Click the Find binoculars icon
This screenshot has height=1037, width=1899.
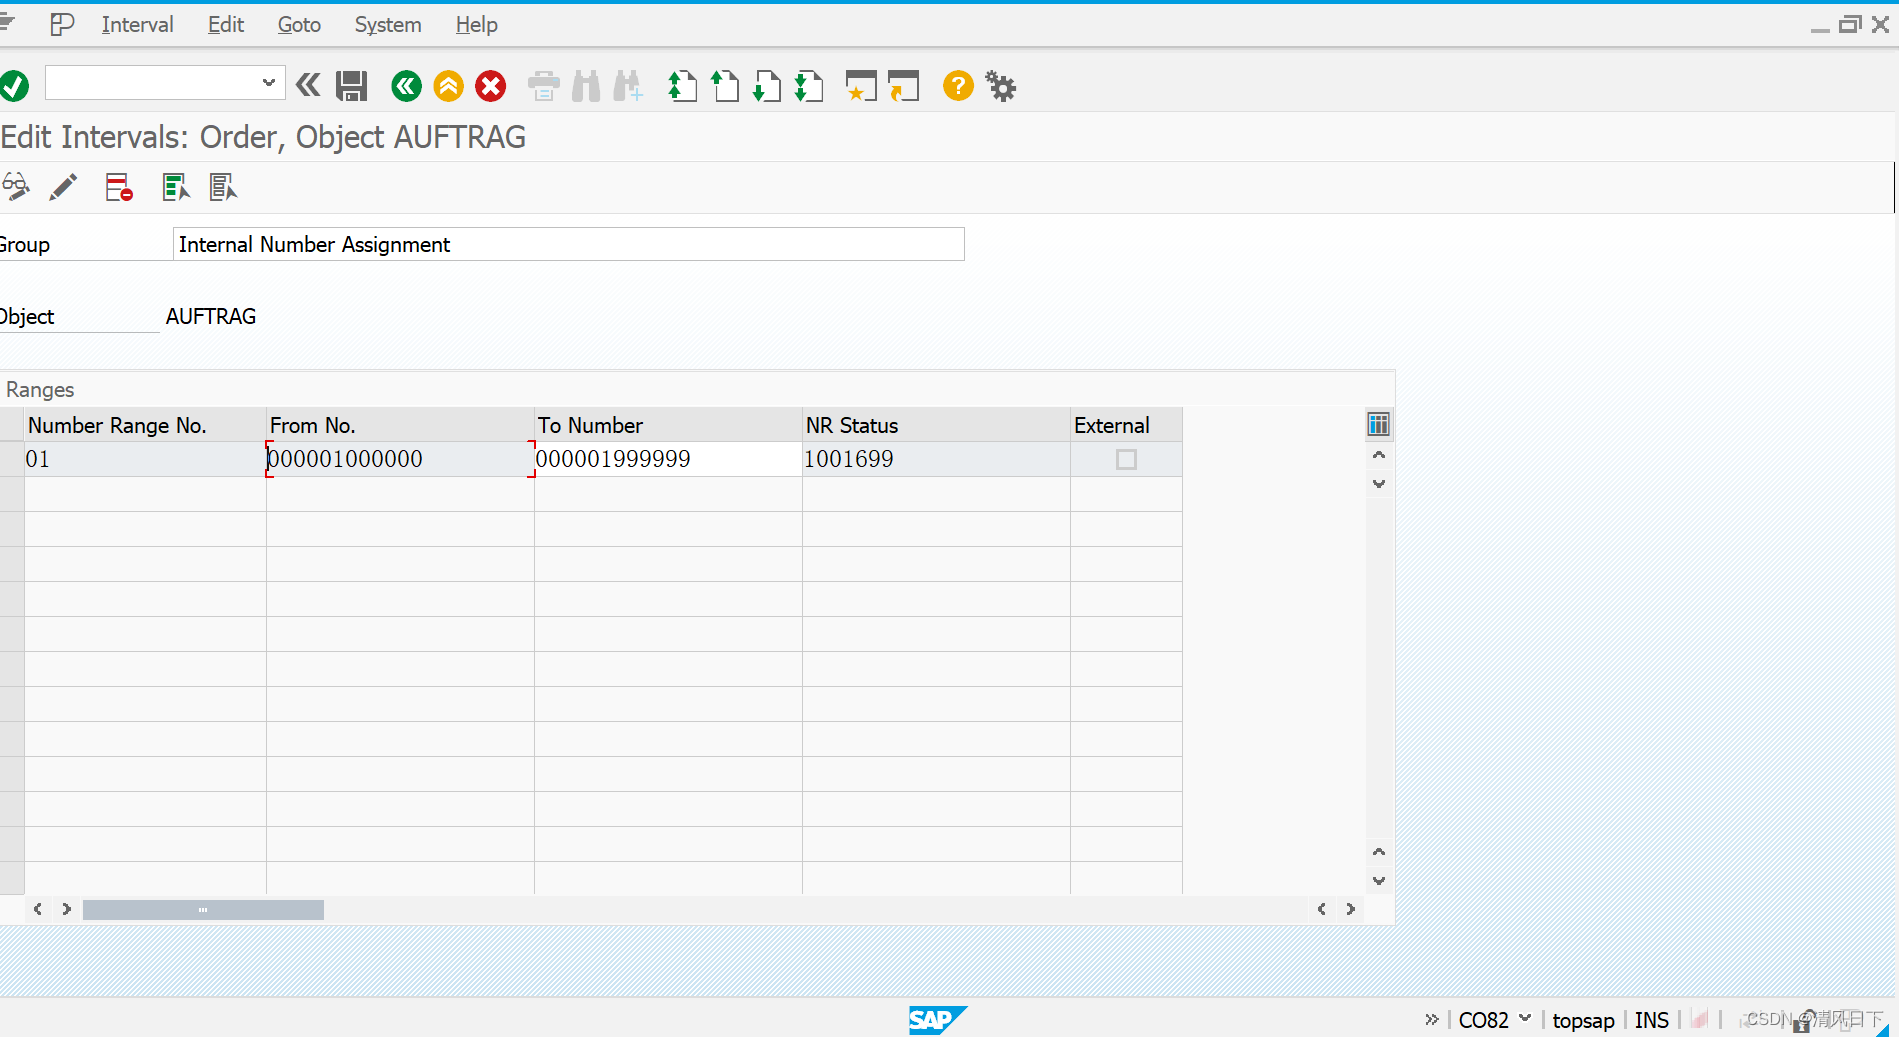click(x=586, y=86)
